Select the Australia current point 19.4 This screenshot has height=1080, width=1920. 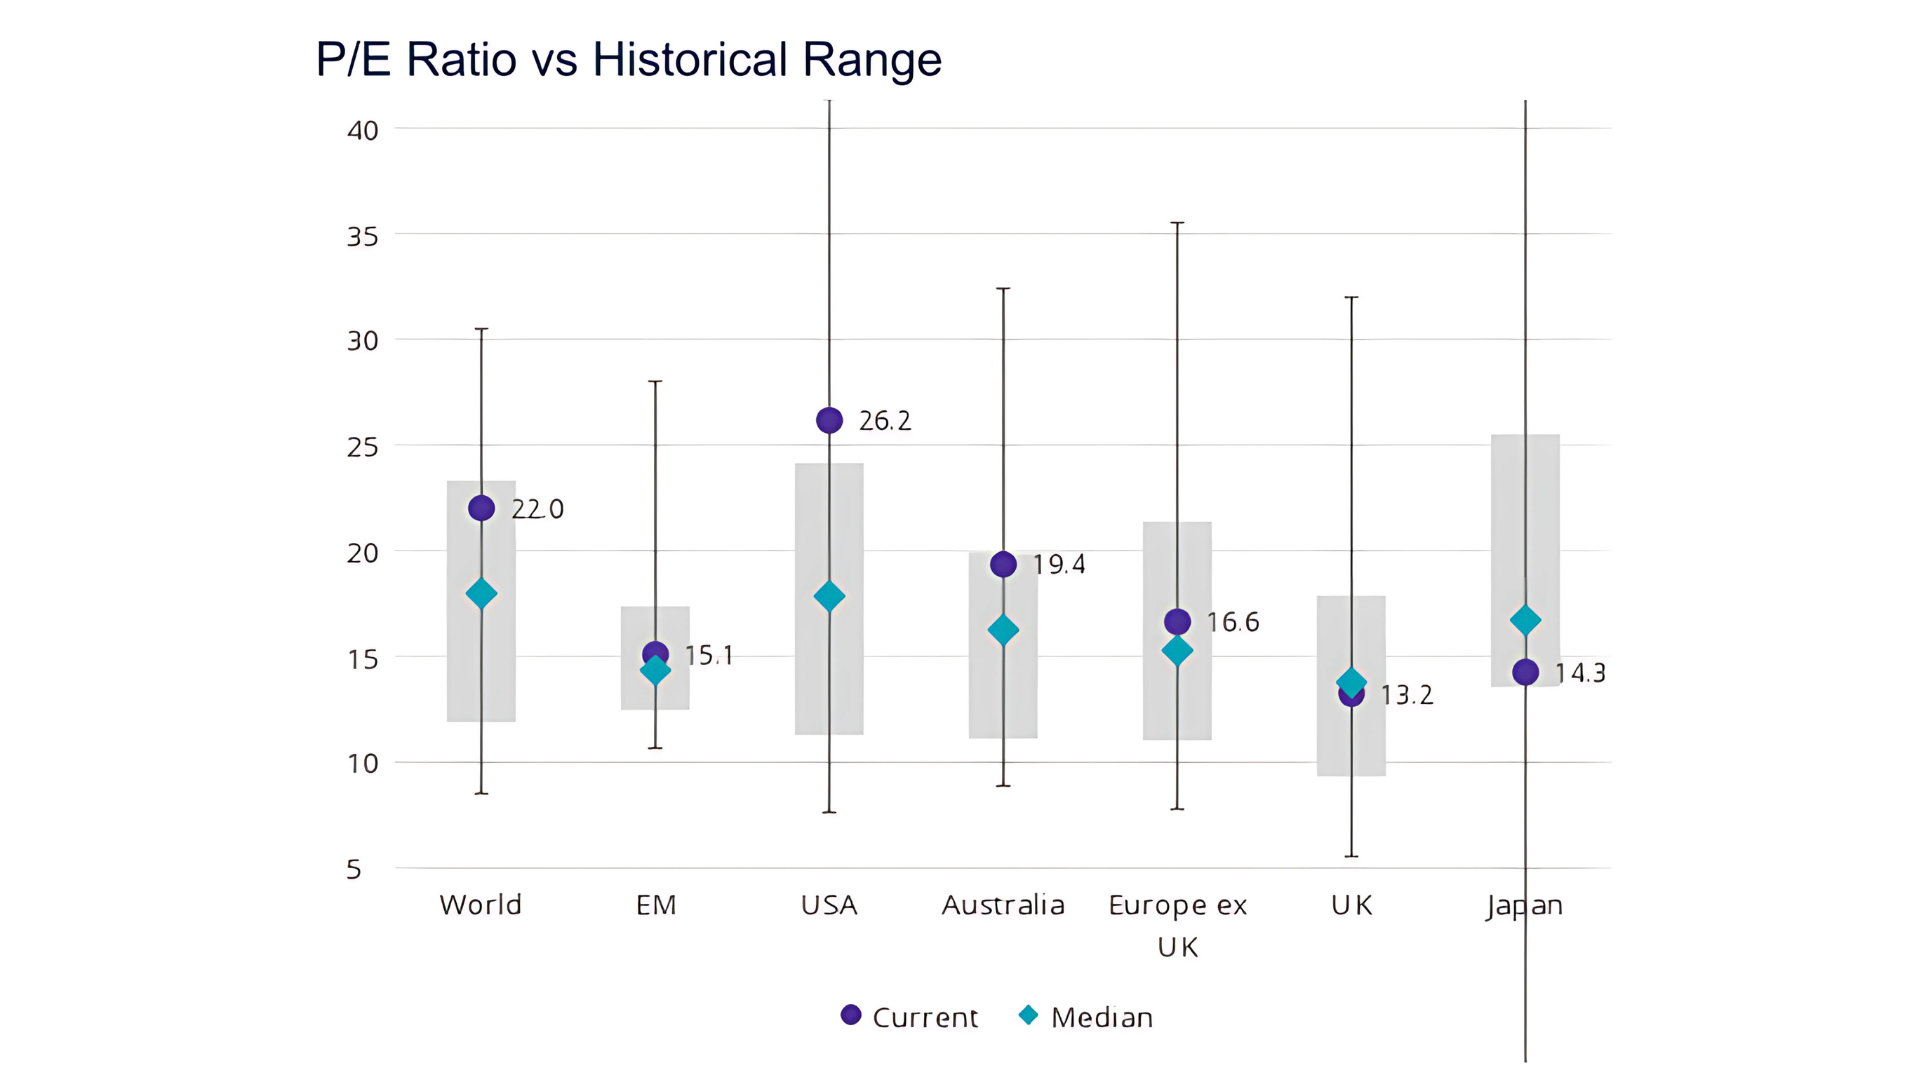tap(1003, 564)
